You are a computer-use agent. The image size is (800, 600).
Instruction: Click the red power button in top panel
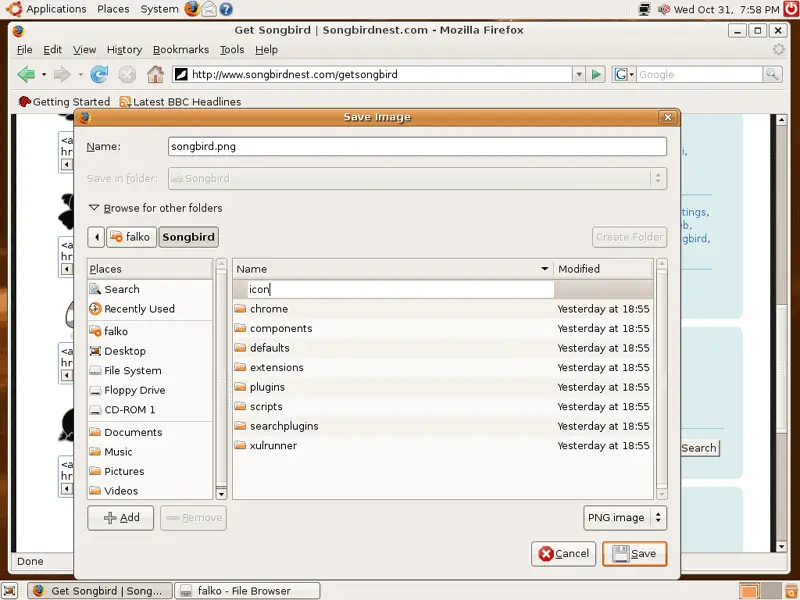click(x=791, y=9)
